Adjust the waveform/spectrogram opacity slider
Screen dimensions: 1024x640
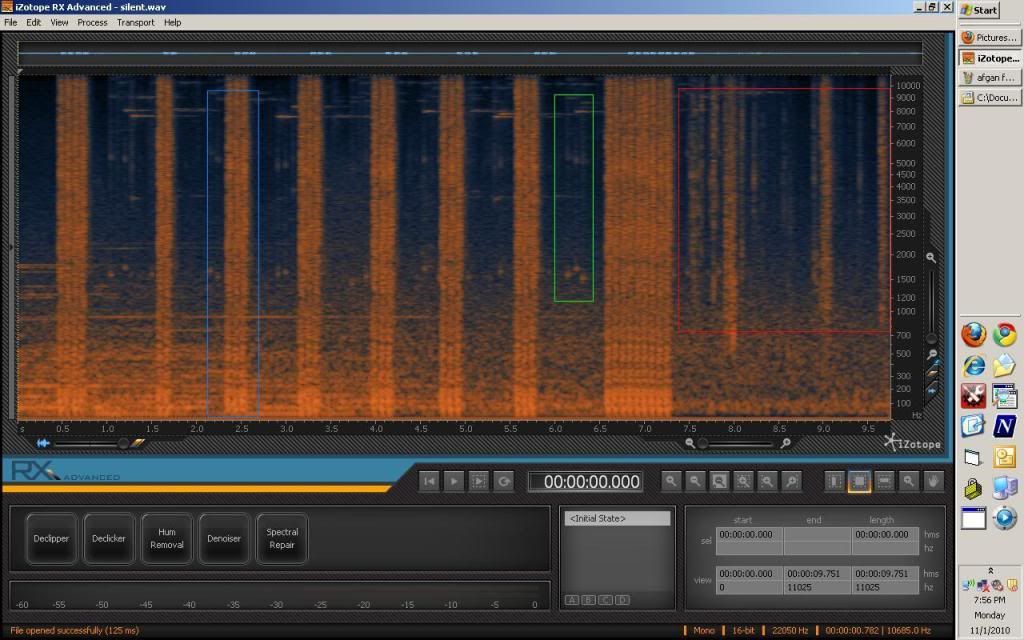(89, 443)
